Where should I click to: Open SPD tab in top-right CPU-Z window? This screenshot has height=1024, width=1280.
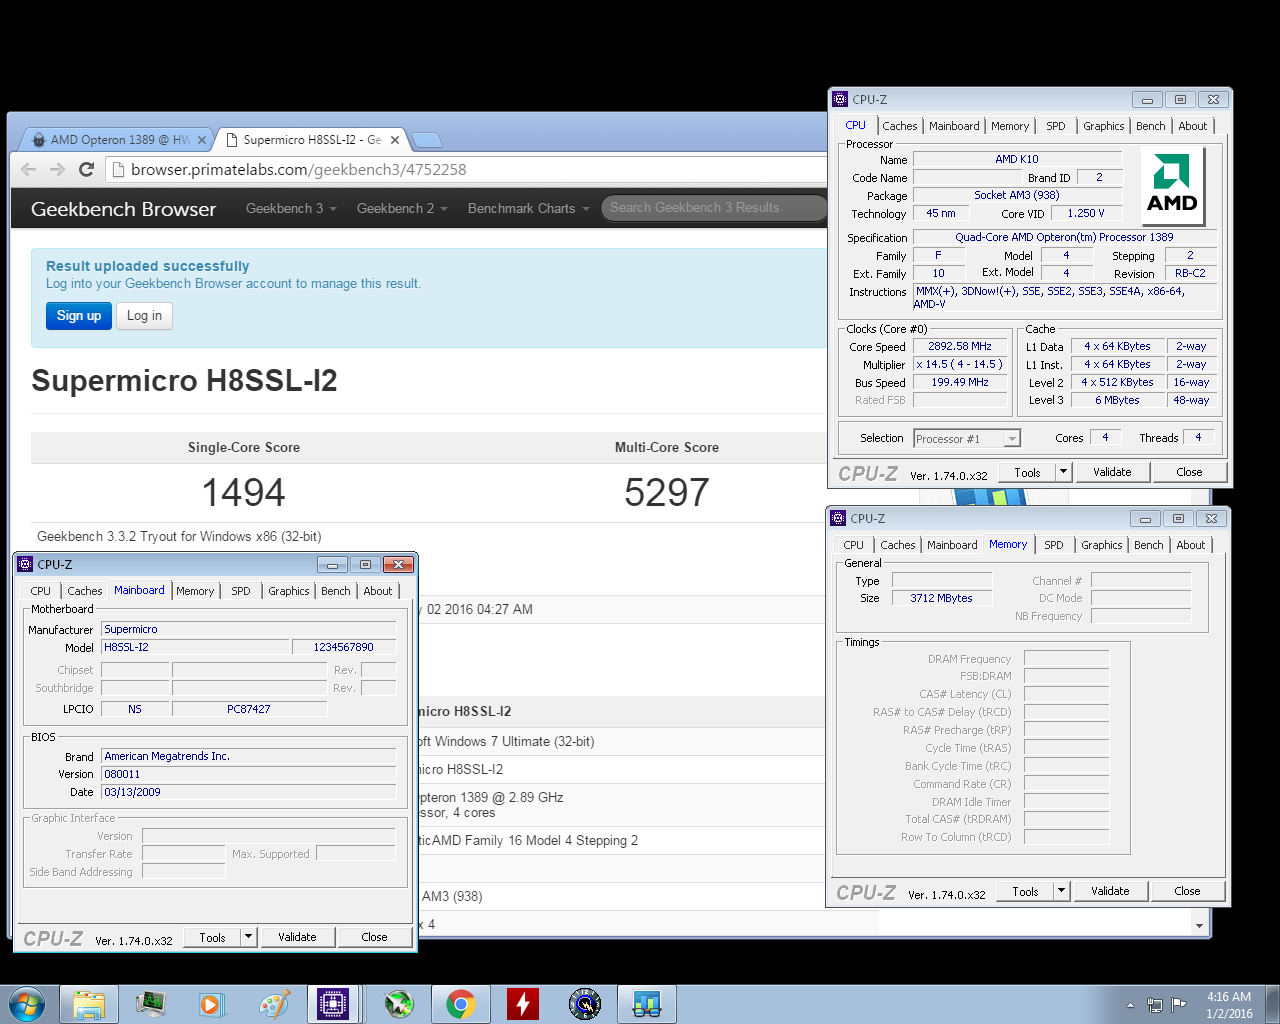[1056, 126]
